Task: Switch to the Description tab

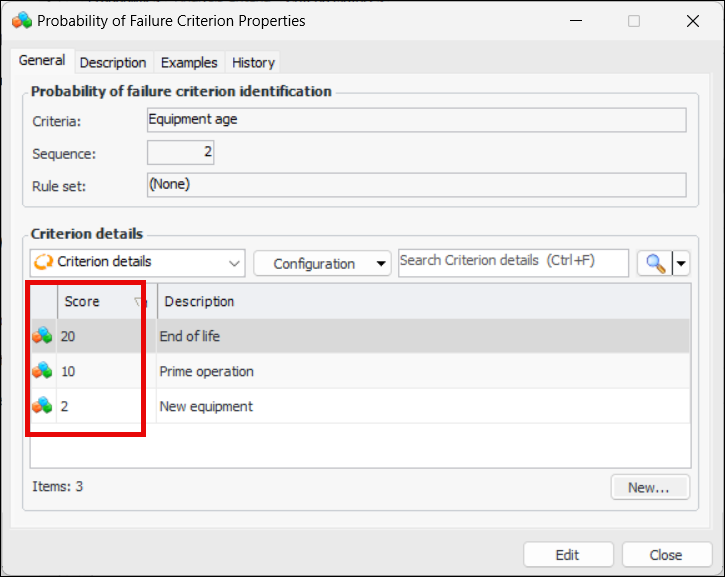Action: point(113,62)
